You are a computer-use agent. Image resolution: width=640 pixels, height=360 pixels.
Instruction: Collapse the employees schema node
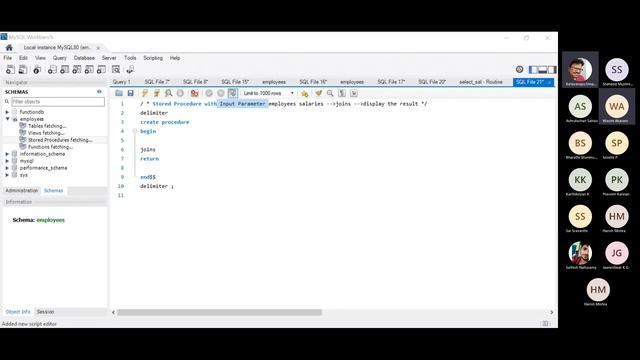(7, 119)
